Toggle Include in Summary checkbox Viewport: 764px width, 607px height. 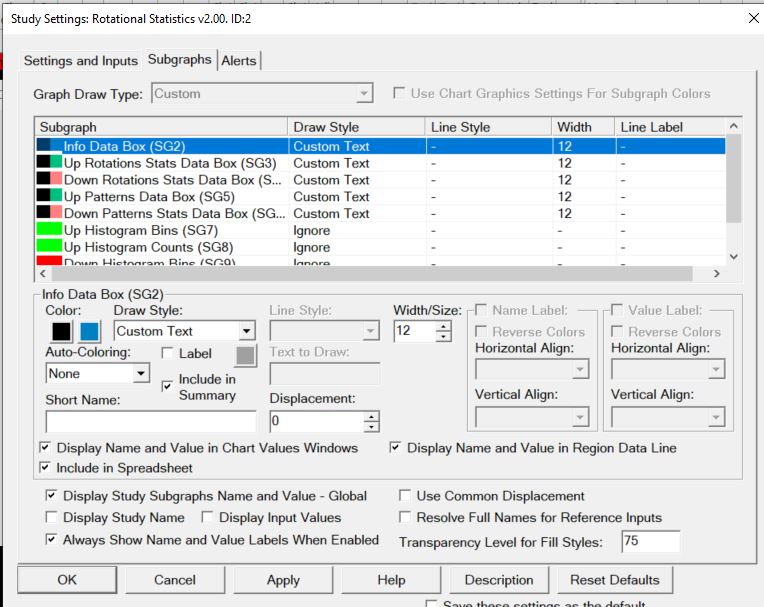(x=167, y=386)
